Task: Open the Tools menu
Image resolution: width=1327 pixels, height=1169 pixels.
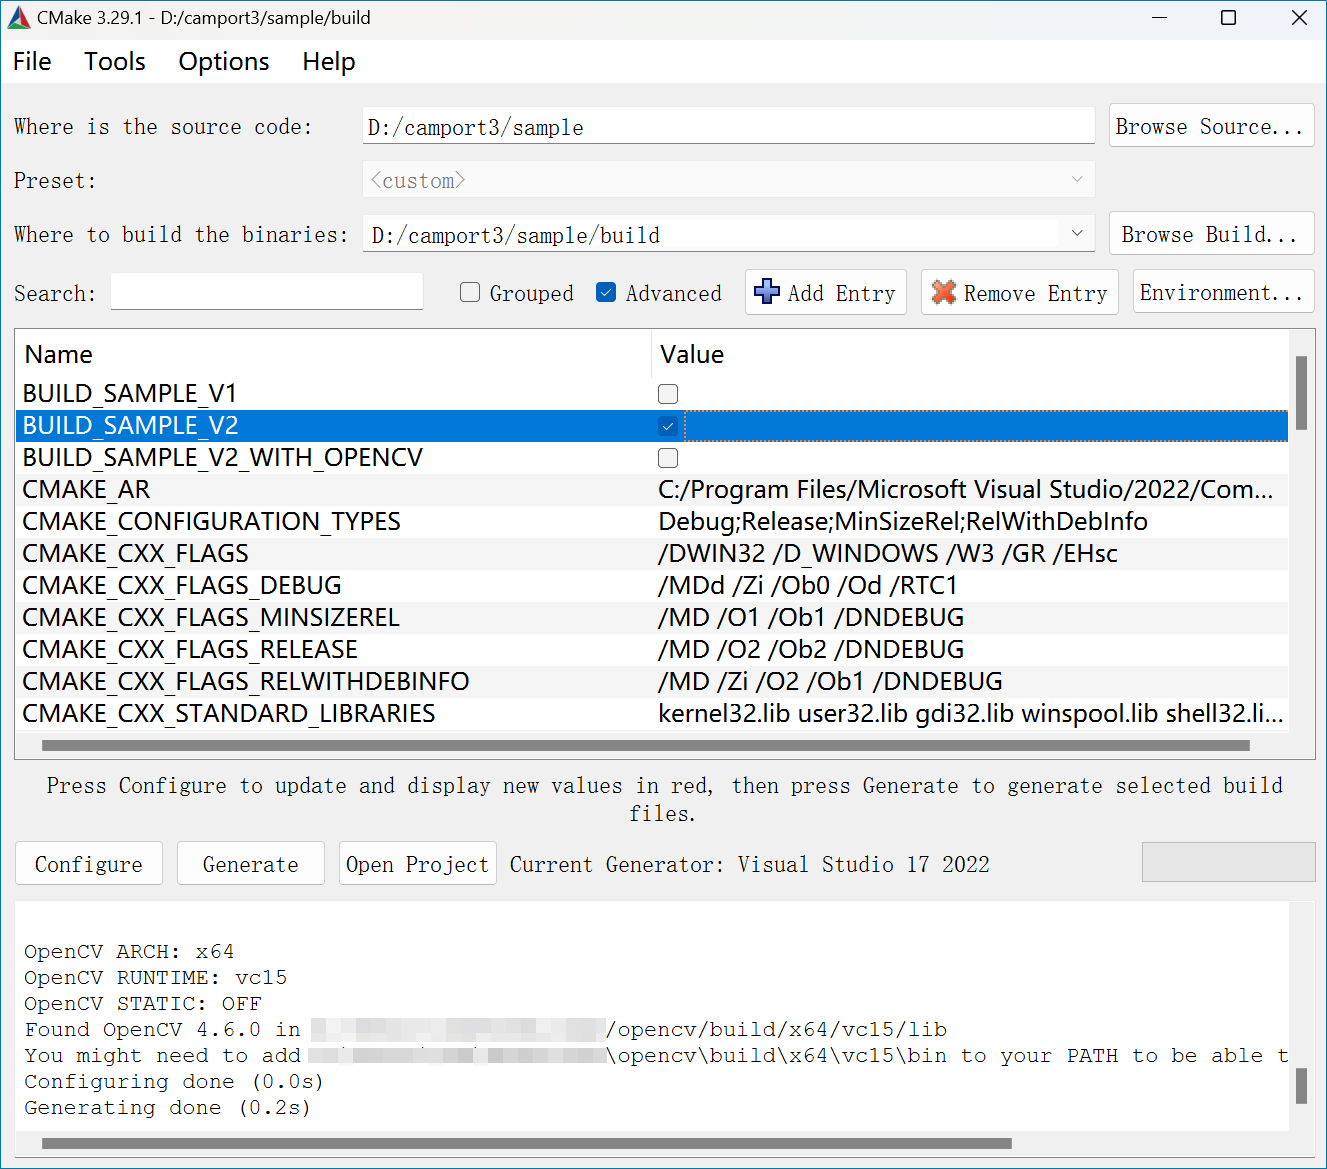Action: coord(115,62)
